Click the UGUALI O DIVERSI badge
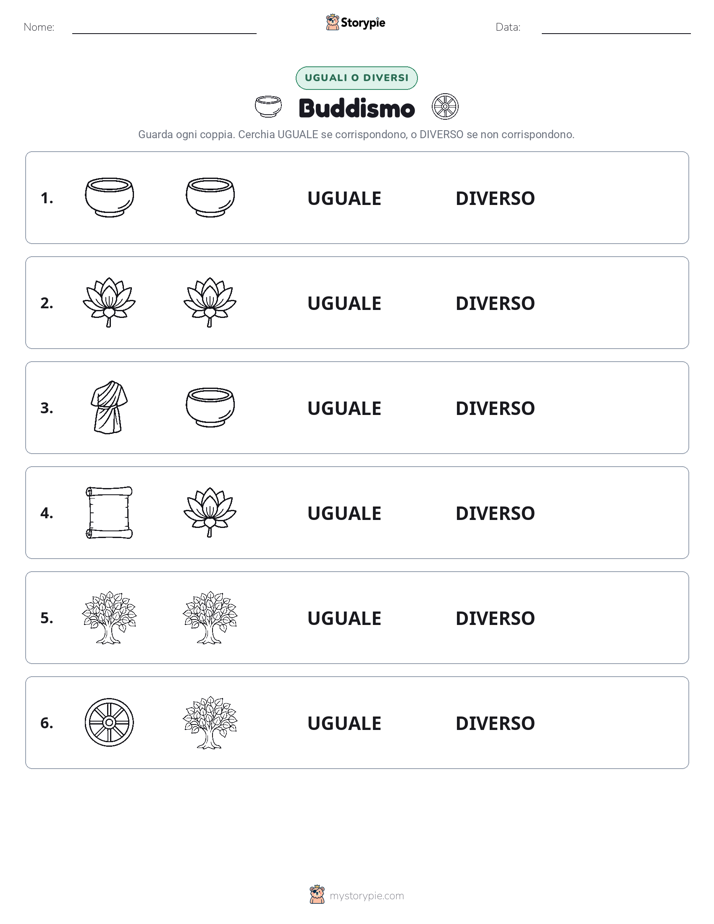This screenshot has height=924, width=714. [356, 78]
